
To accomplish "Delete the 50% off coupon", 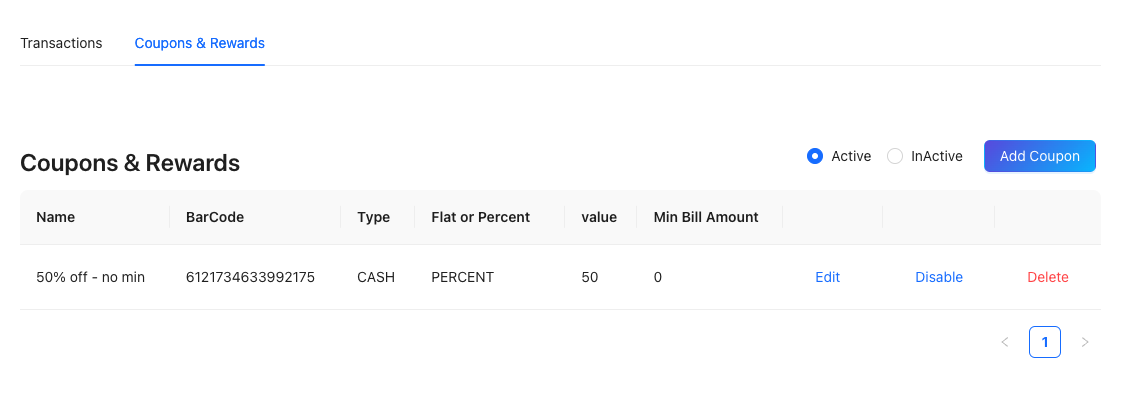I will [x=1048, y=277].
